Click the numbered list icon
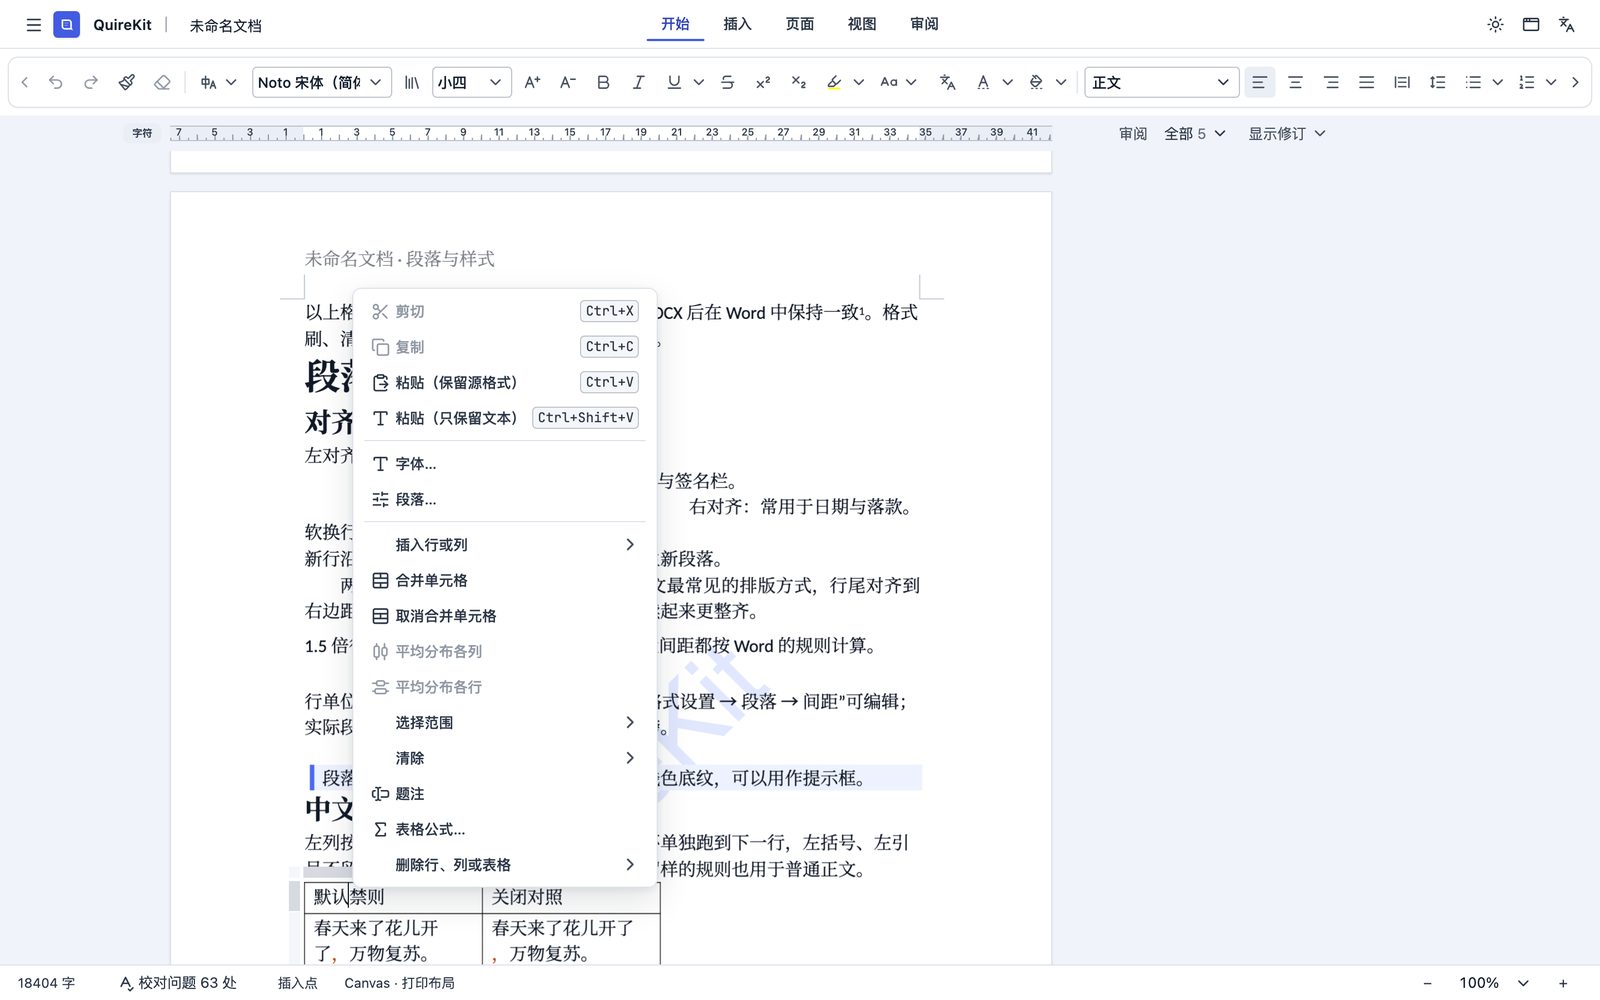 1526,82
